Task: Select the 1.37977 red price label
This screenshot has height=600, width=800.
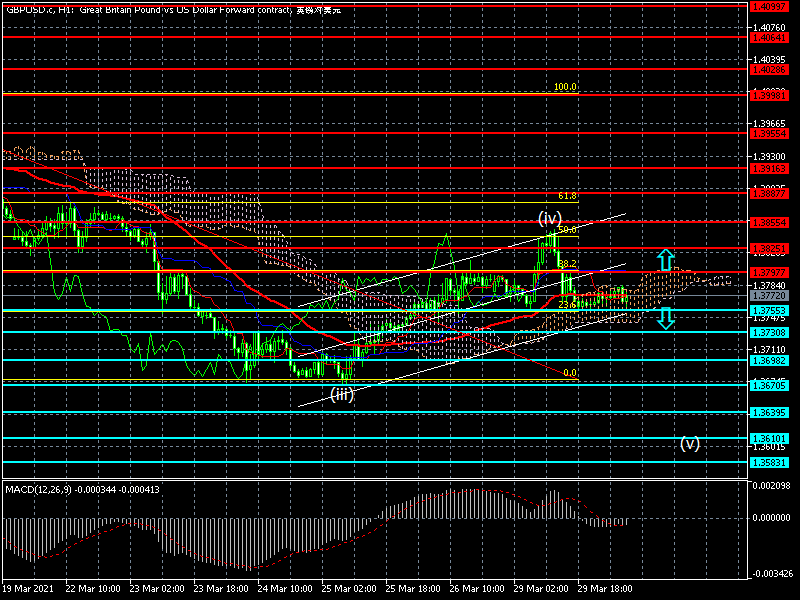Action: pos(769,273)
